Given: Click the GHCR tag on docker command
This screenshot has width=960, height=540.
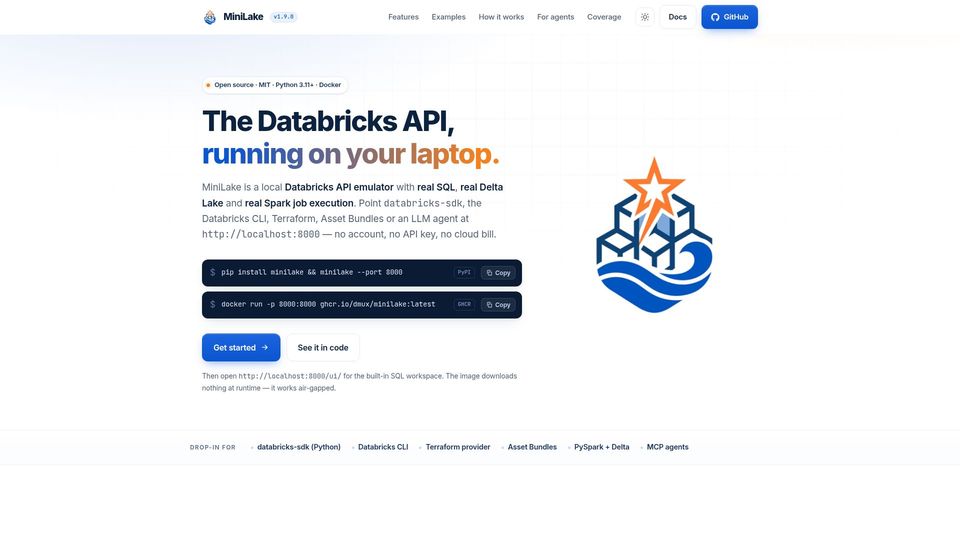Looking at the screenshot, I should [464, 304].
